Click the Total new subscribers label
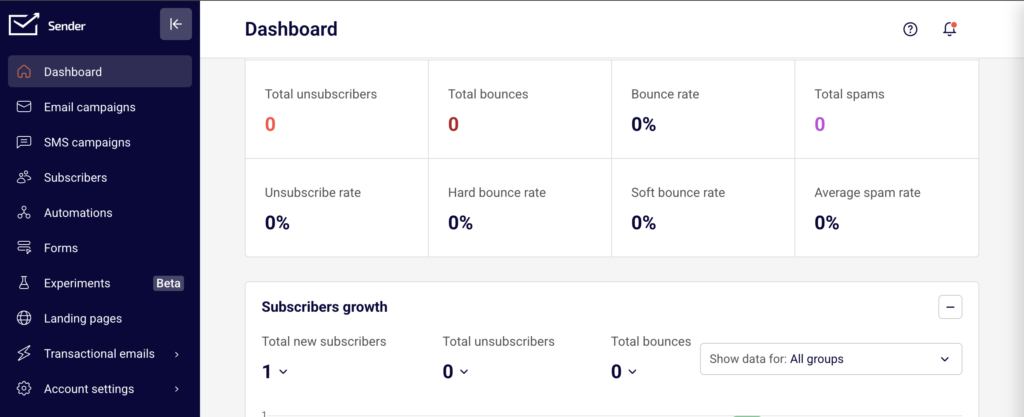 324,341
